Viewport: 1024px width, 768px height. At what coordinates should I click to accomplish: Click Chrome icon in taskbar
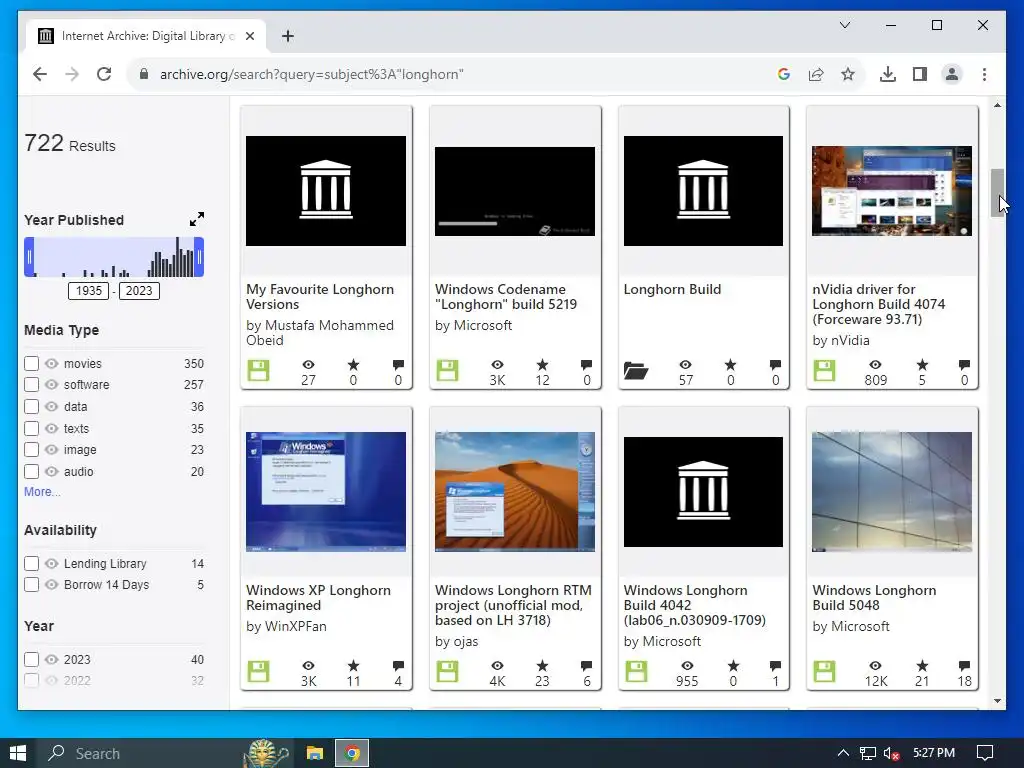coord(352,753)
